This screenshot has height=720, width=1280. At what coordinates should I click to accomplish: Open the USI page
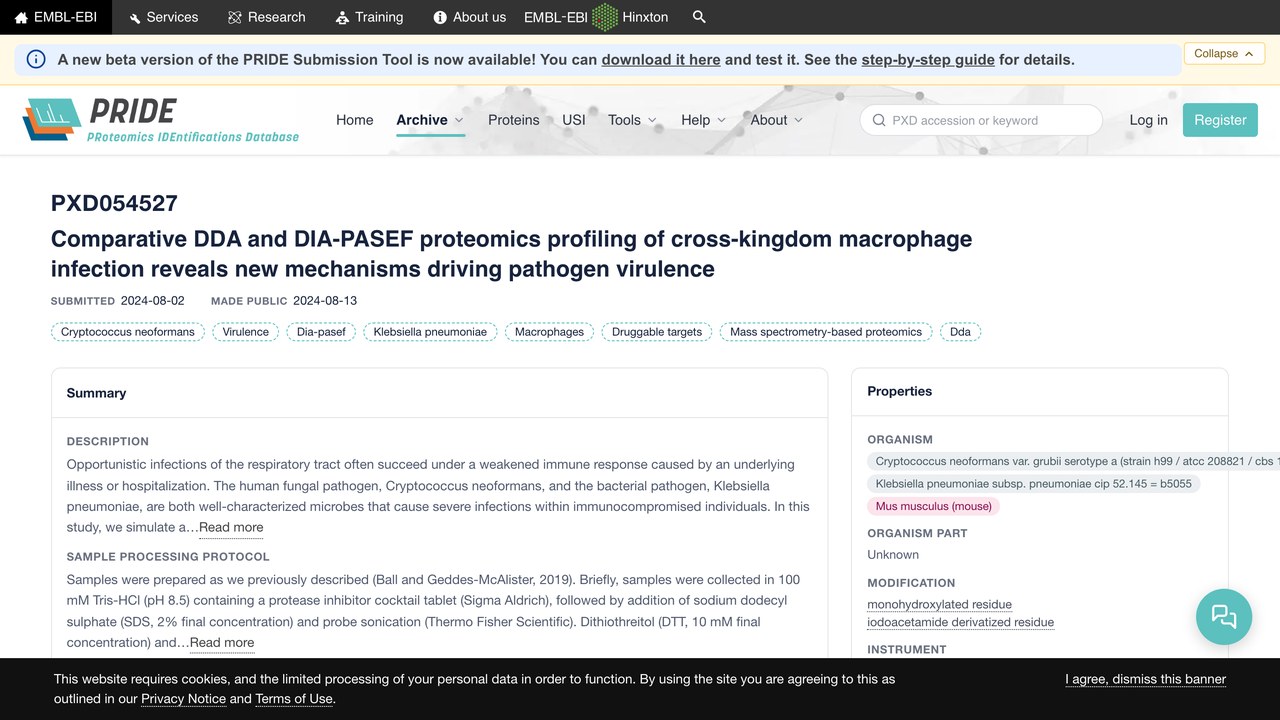(574, 120)
